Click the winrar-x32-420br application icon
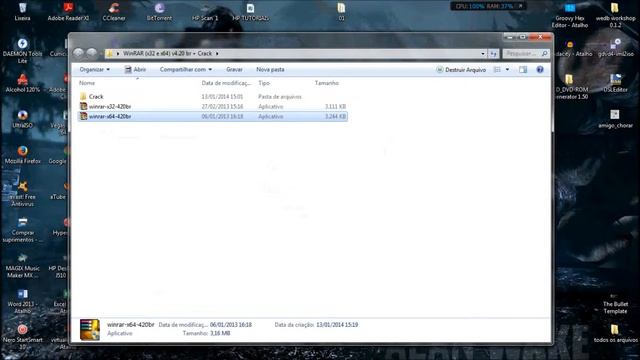The height and width of the screenshot is (360, 640). (83, 106)
